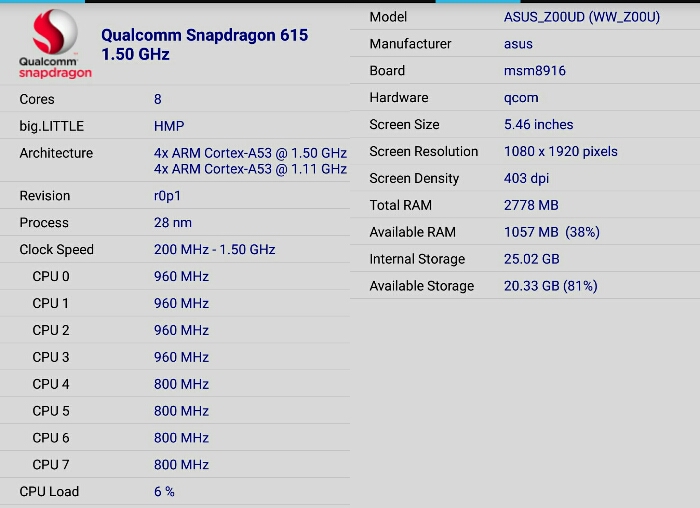
Task: Click the Clock Speed label
Action: [x=56, y=250]
